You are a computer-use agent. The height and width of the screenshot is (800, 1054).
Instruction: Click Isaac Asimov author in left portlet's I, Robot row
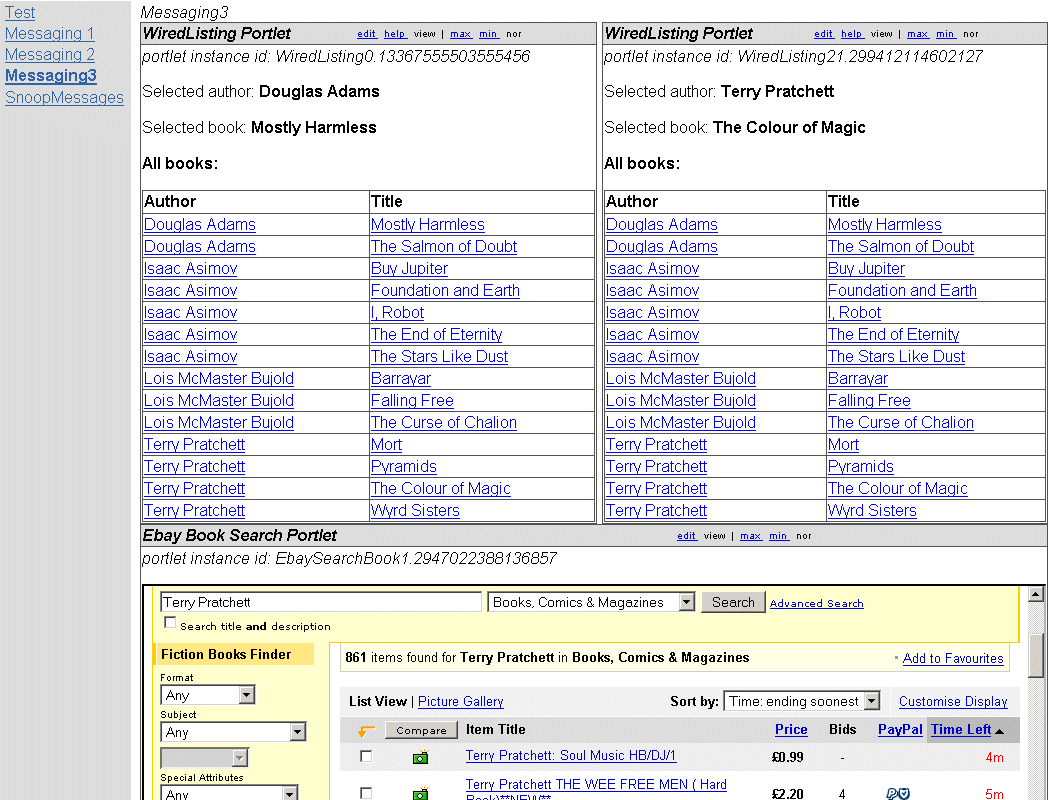(x=190, y=313)
